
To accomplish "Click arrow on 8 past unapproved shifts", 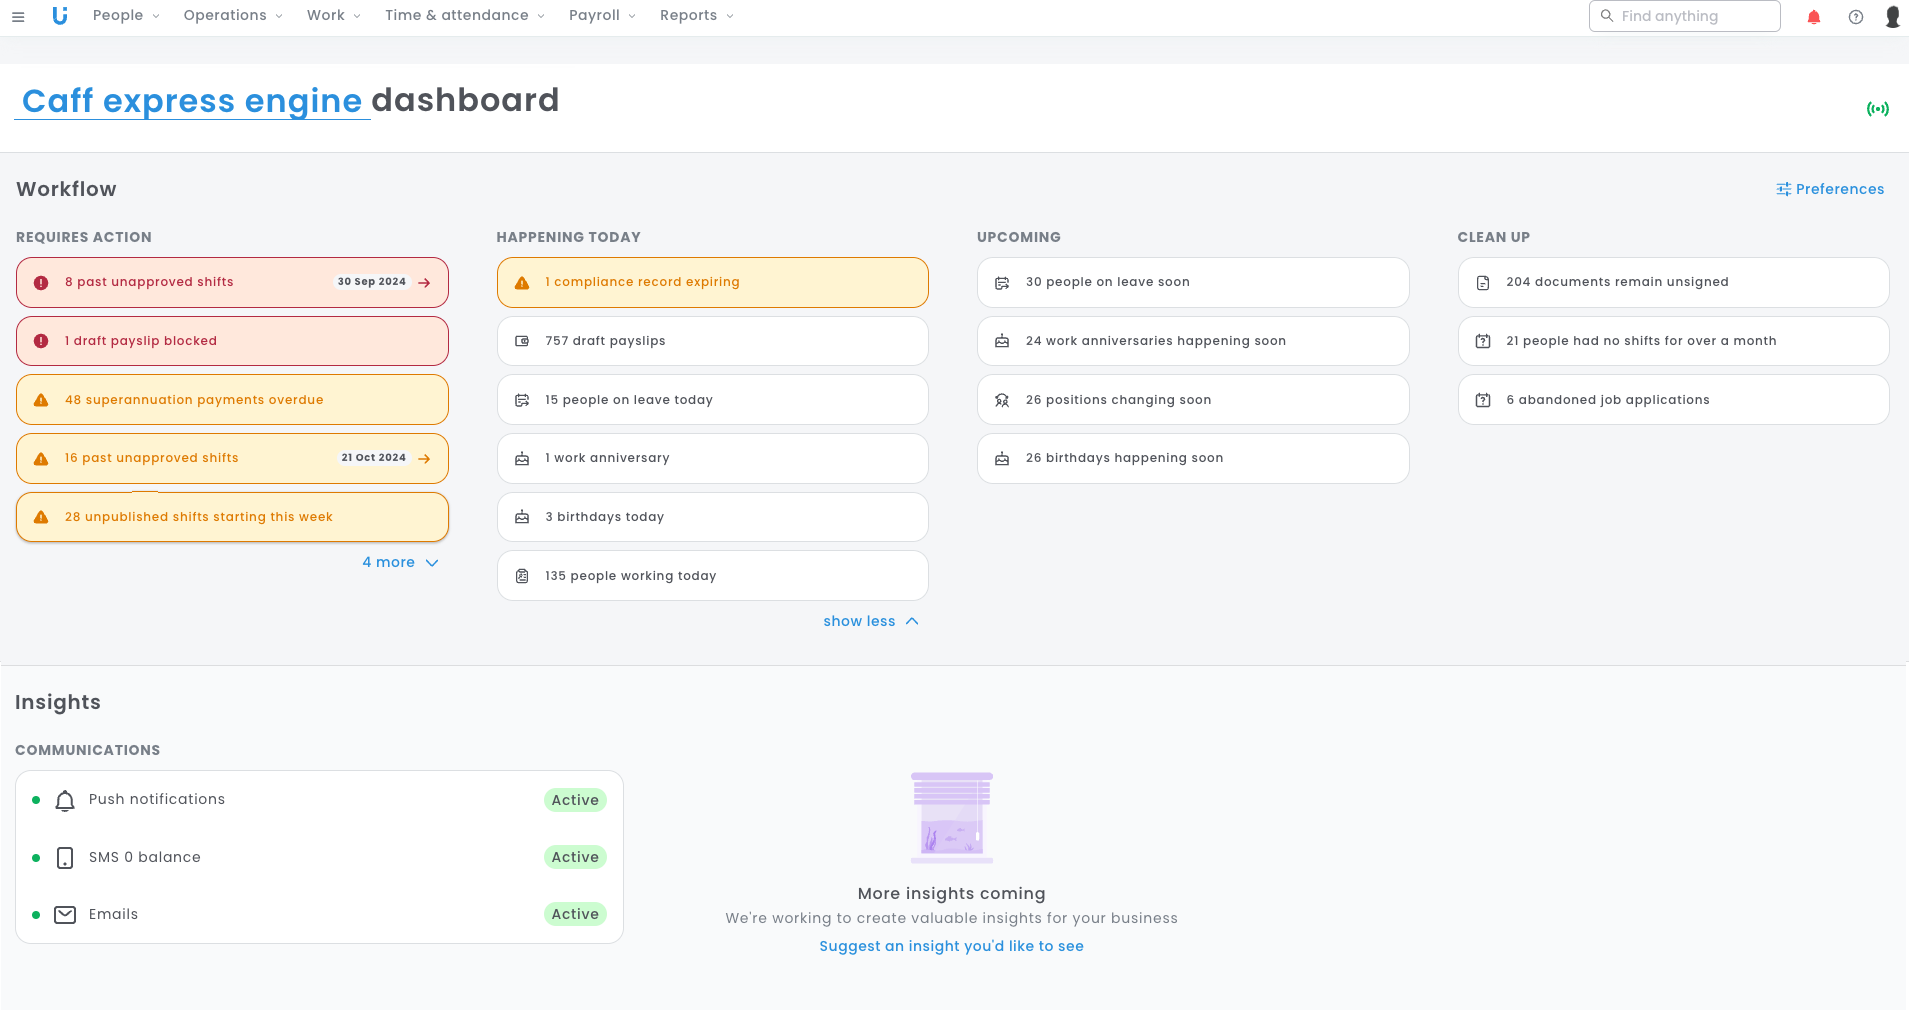I will (x=425, y=283).
